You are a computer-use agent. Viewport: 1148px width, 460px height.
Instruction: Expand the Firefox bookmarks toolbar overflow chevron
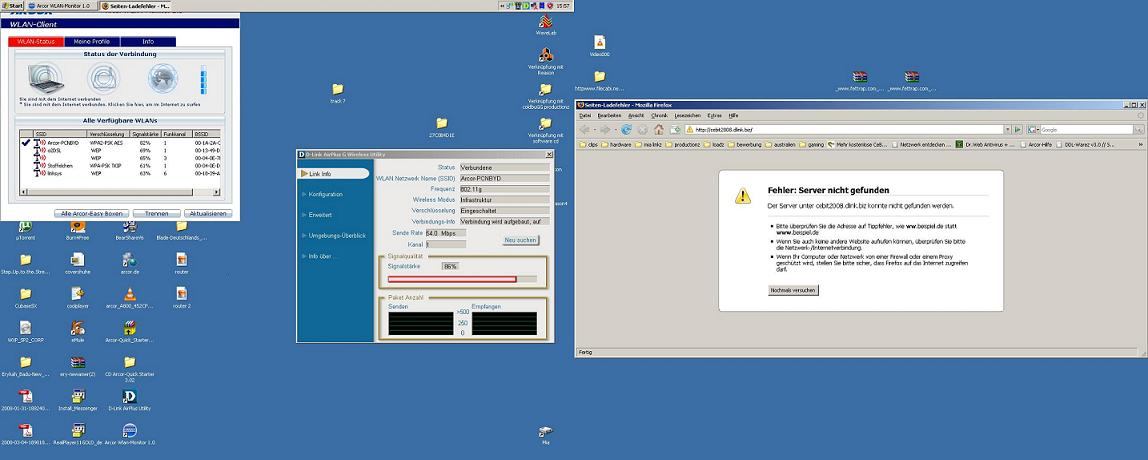point(1140,144)
